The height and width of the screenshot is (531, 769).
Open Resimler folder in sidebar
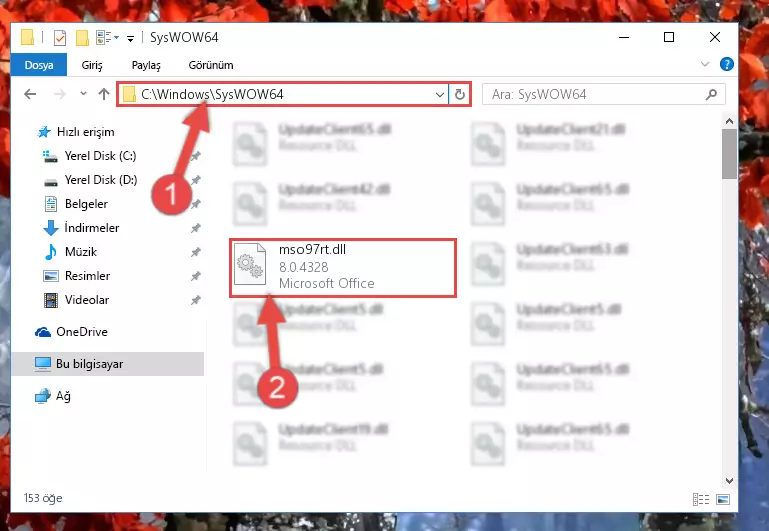[87, 276]
